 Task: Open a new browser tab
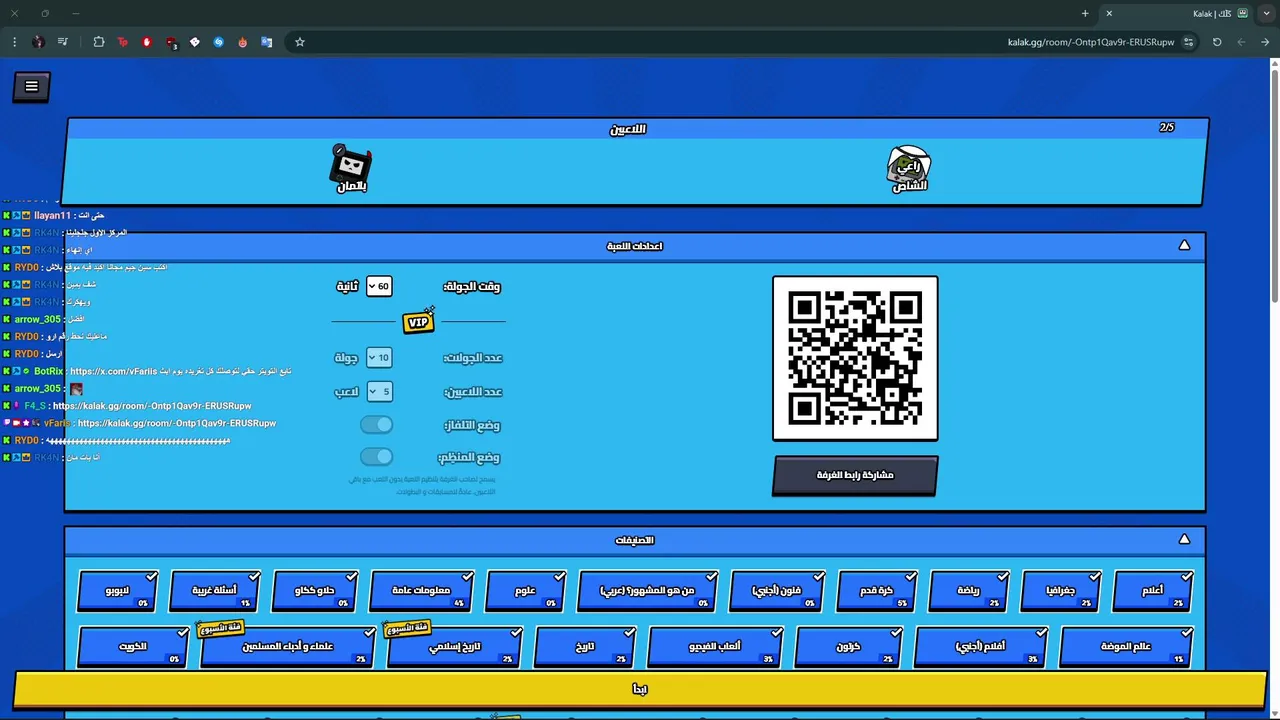1085,13
